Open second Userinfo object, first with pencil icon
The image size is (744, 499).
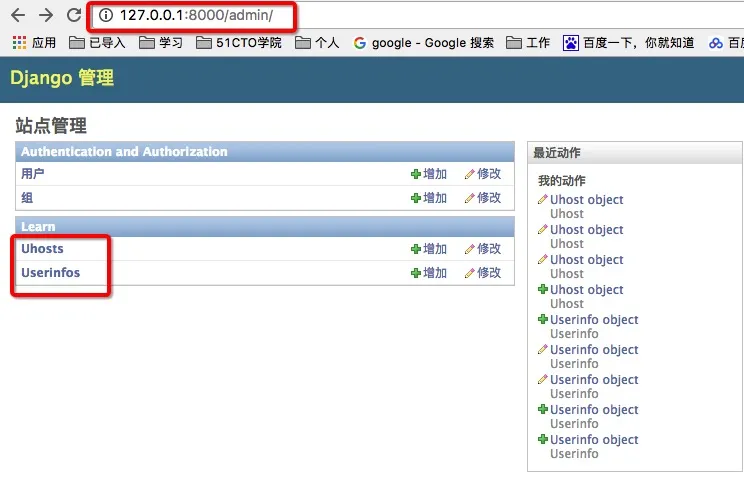[x=594, y=350]
